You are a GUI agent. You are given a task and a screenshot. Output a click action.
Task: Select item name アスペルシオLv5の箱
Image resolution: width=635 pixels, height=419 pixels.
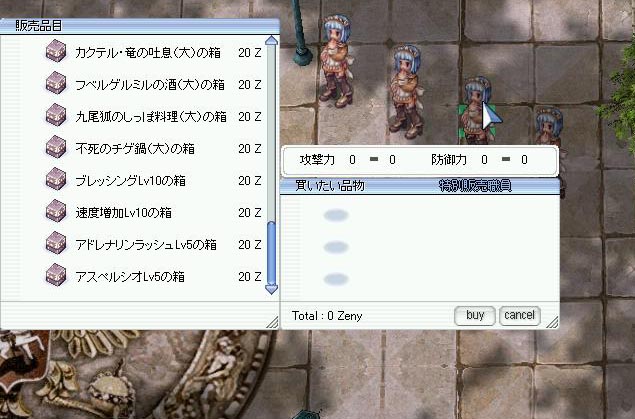point(130,276)
